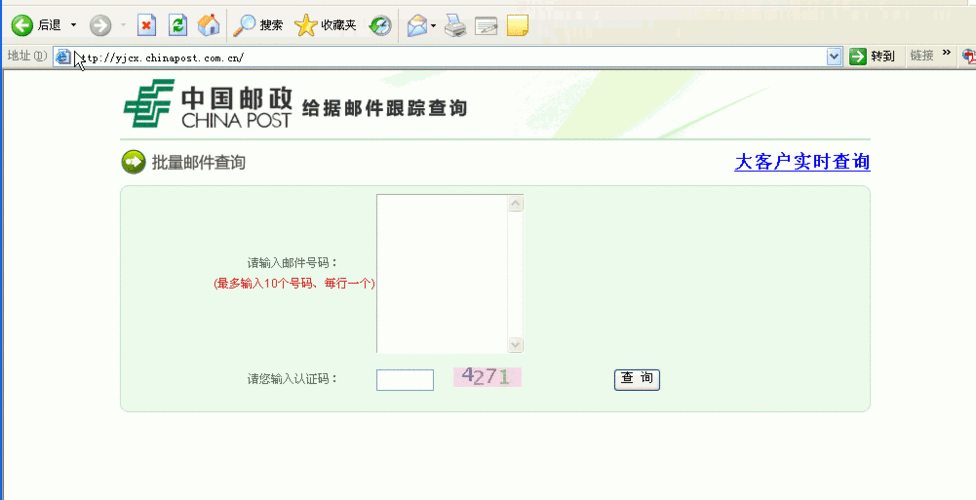This screenshot has height=500, width=976.
Task: Click the 批量邮件查询 heading text
Action: click(x=199, y=163)
